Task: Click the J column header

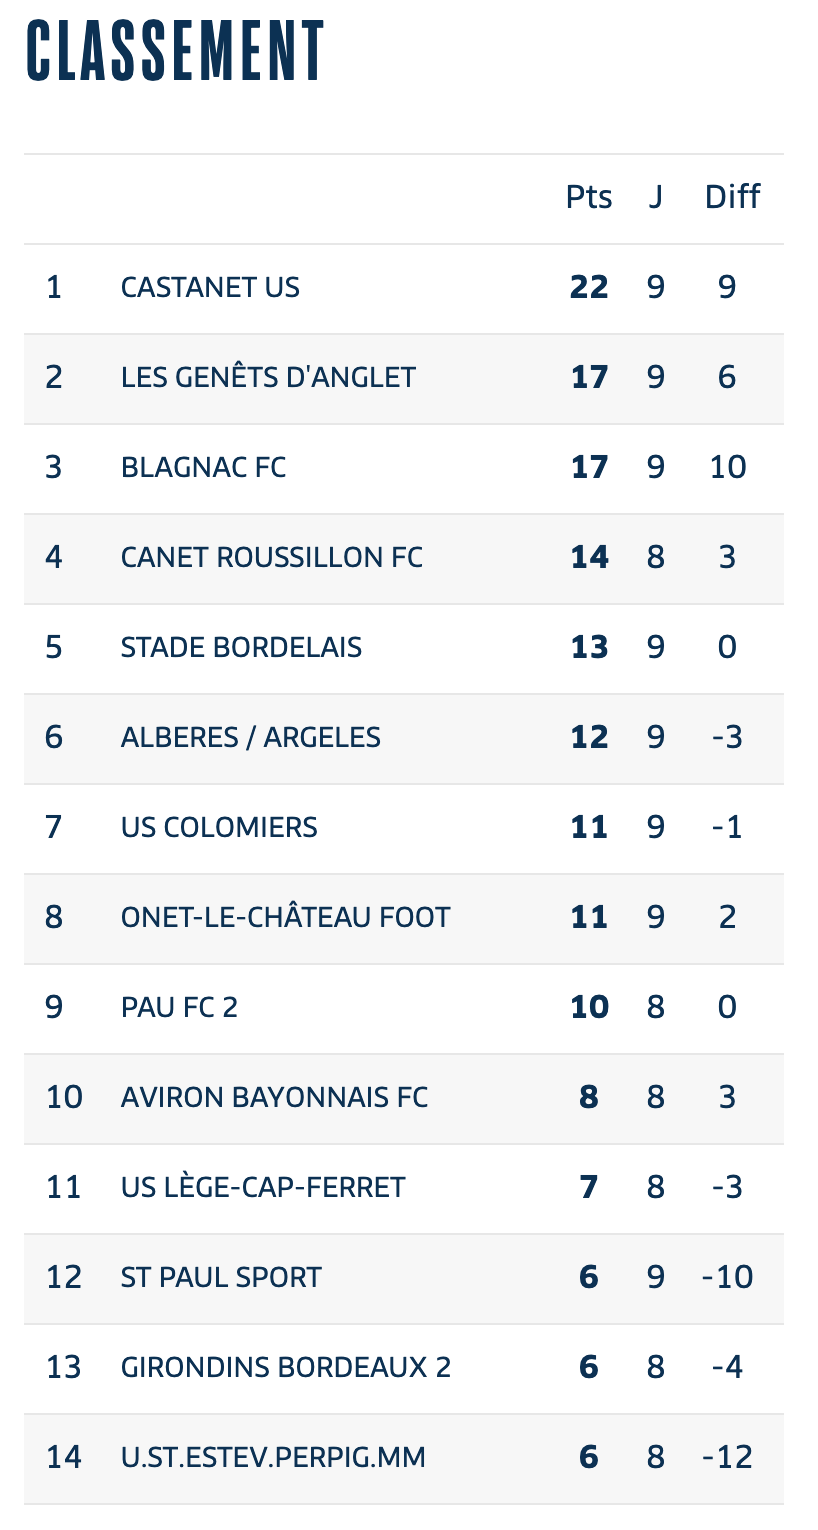Action: pyautogui.click(x=655, y=197)
